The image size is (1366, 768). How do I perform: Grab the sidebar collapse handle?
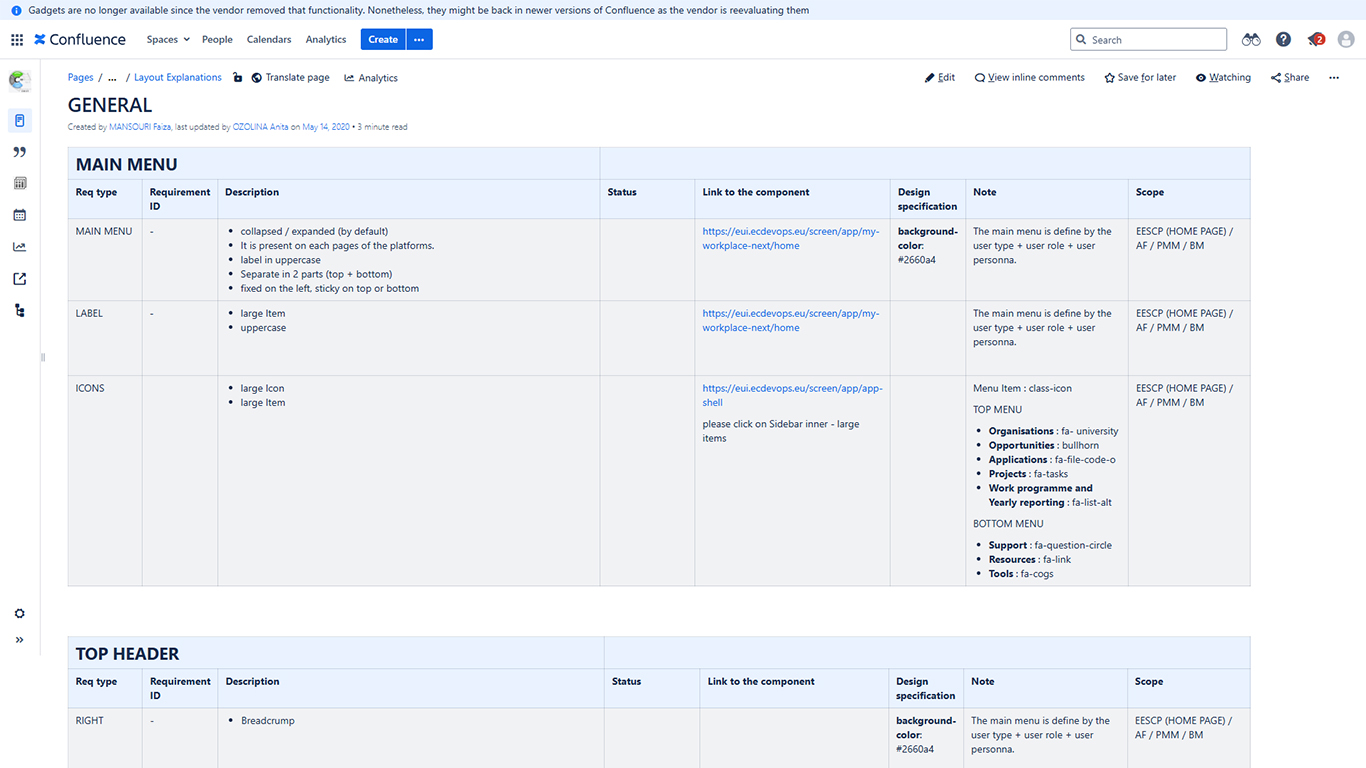coord(43,357)
